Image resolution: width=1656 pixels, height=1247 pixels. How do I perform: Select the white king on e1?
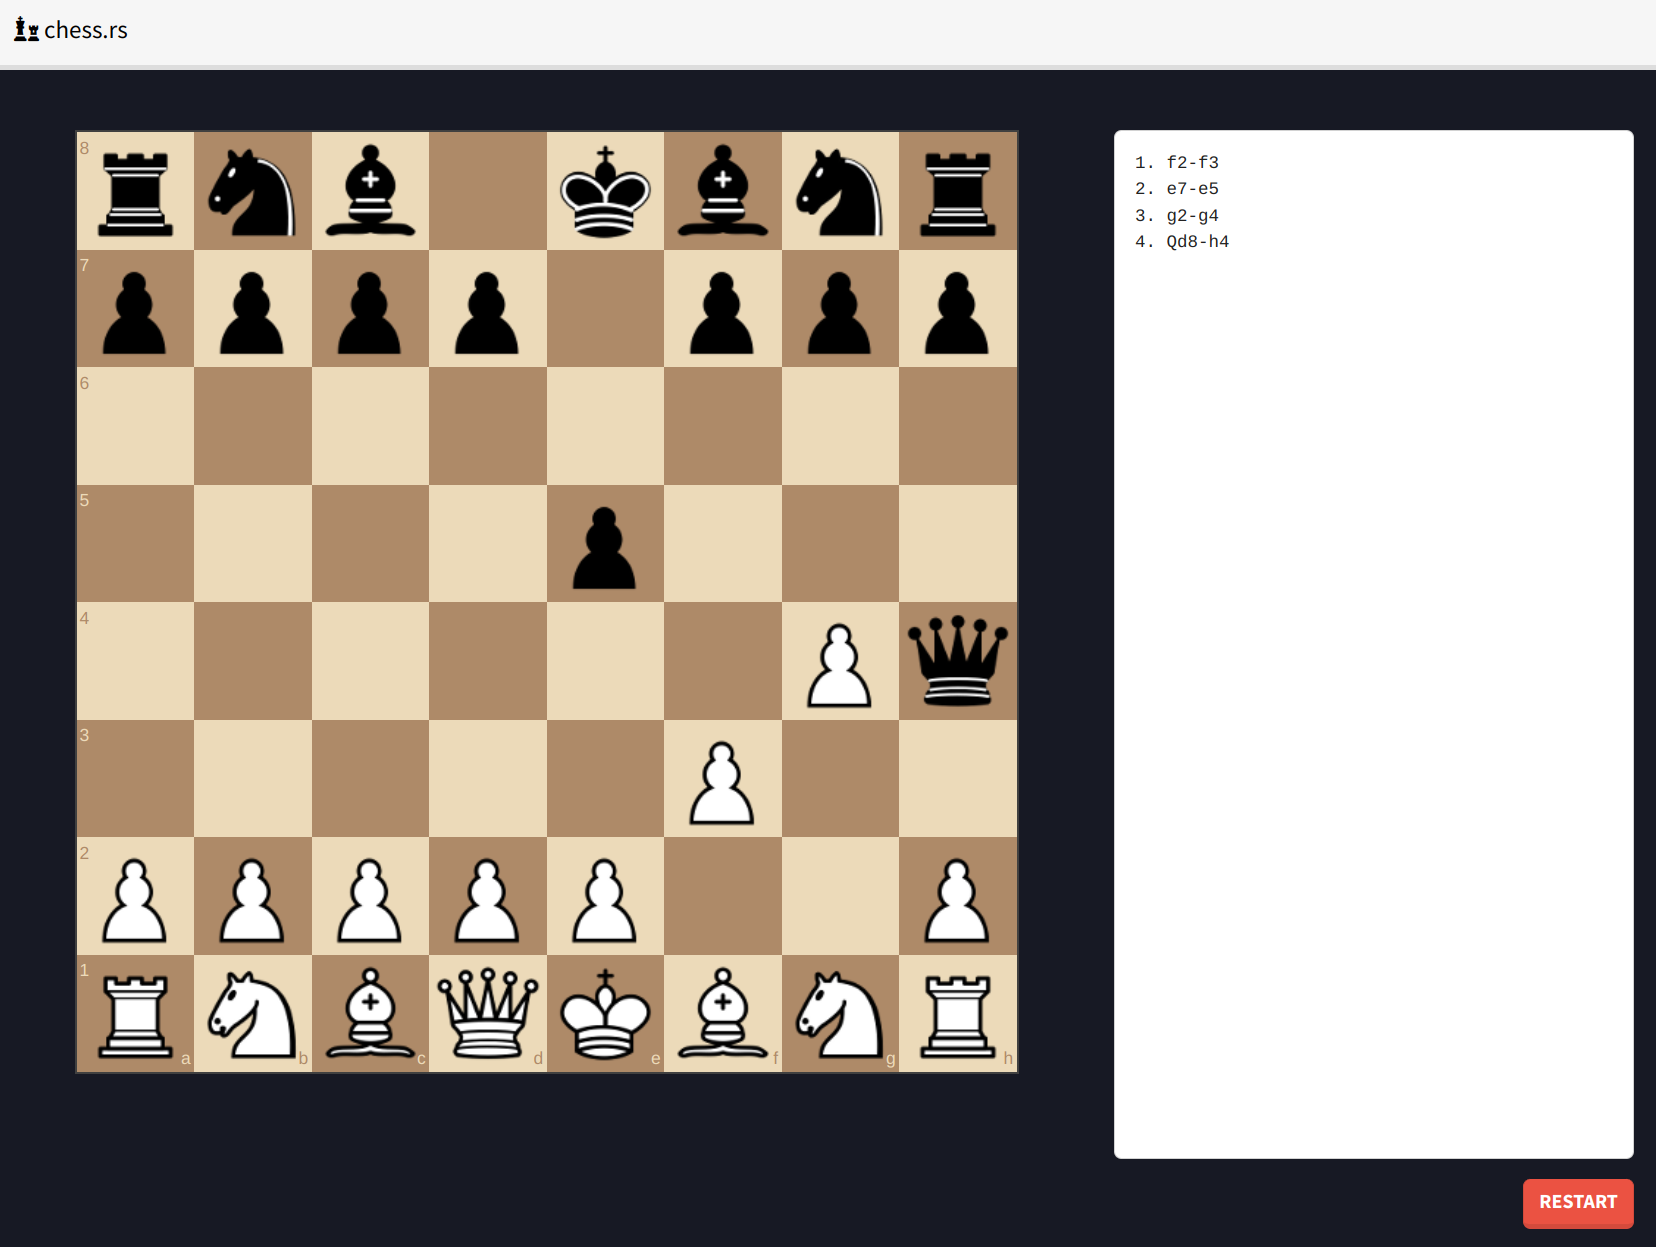605,1014
